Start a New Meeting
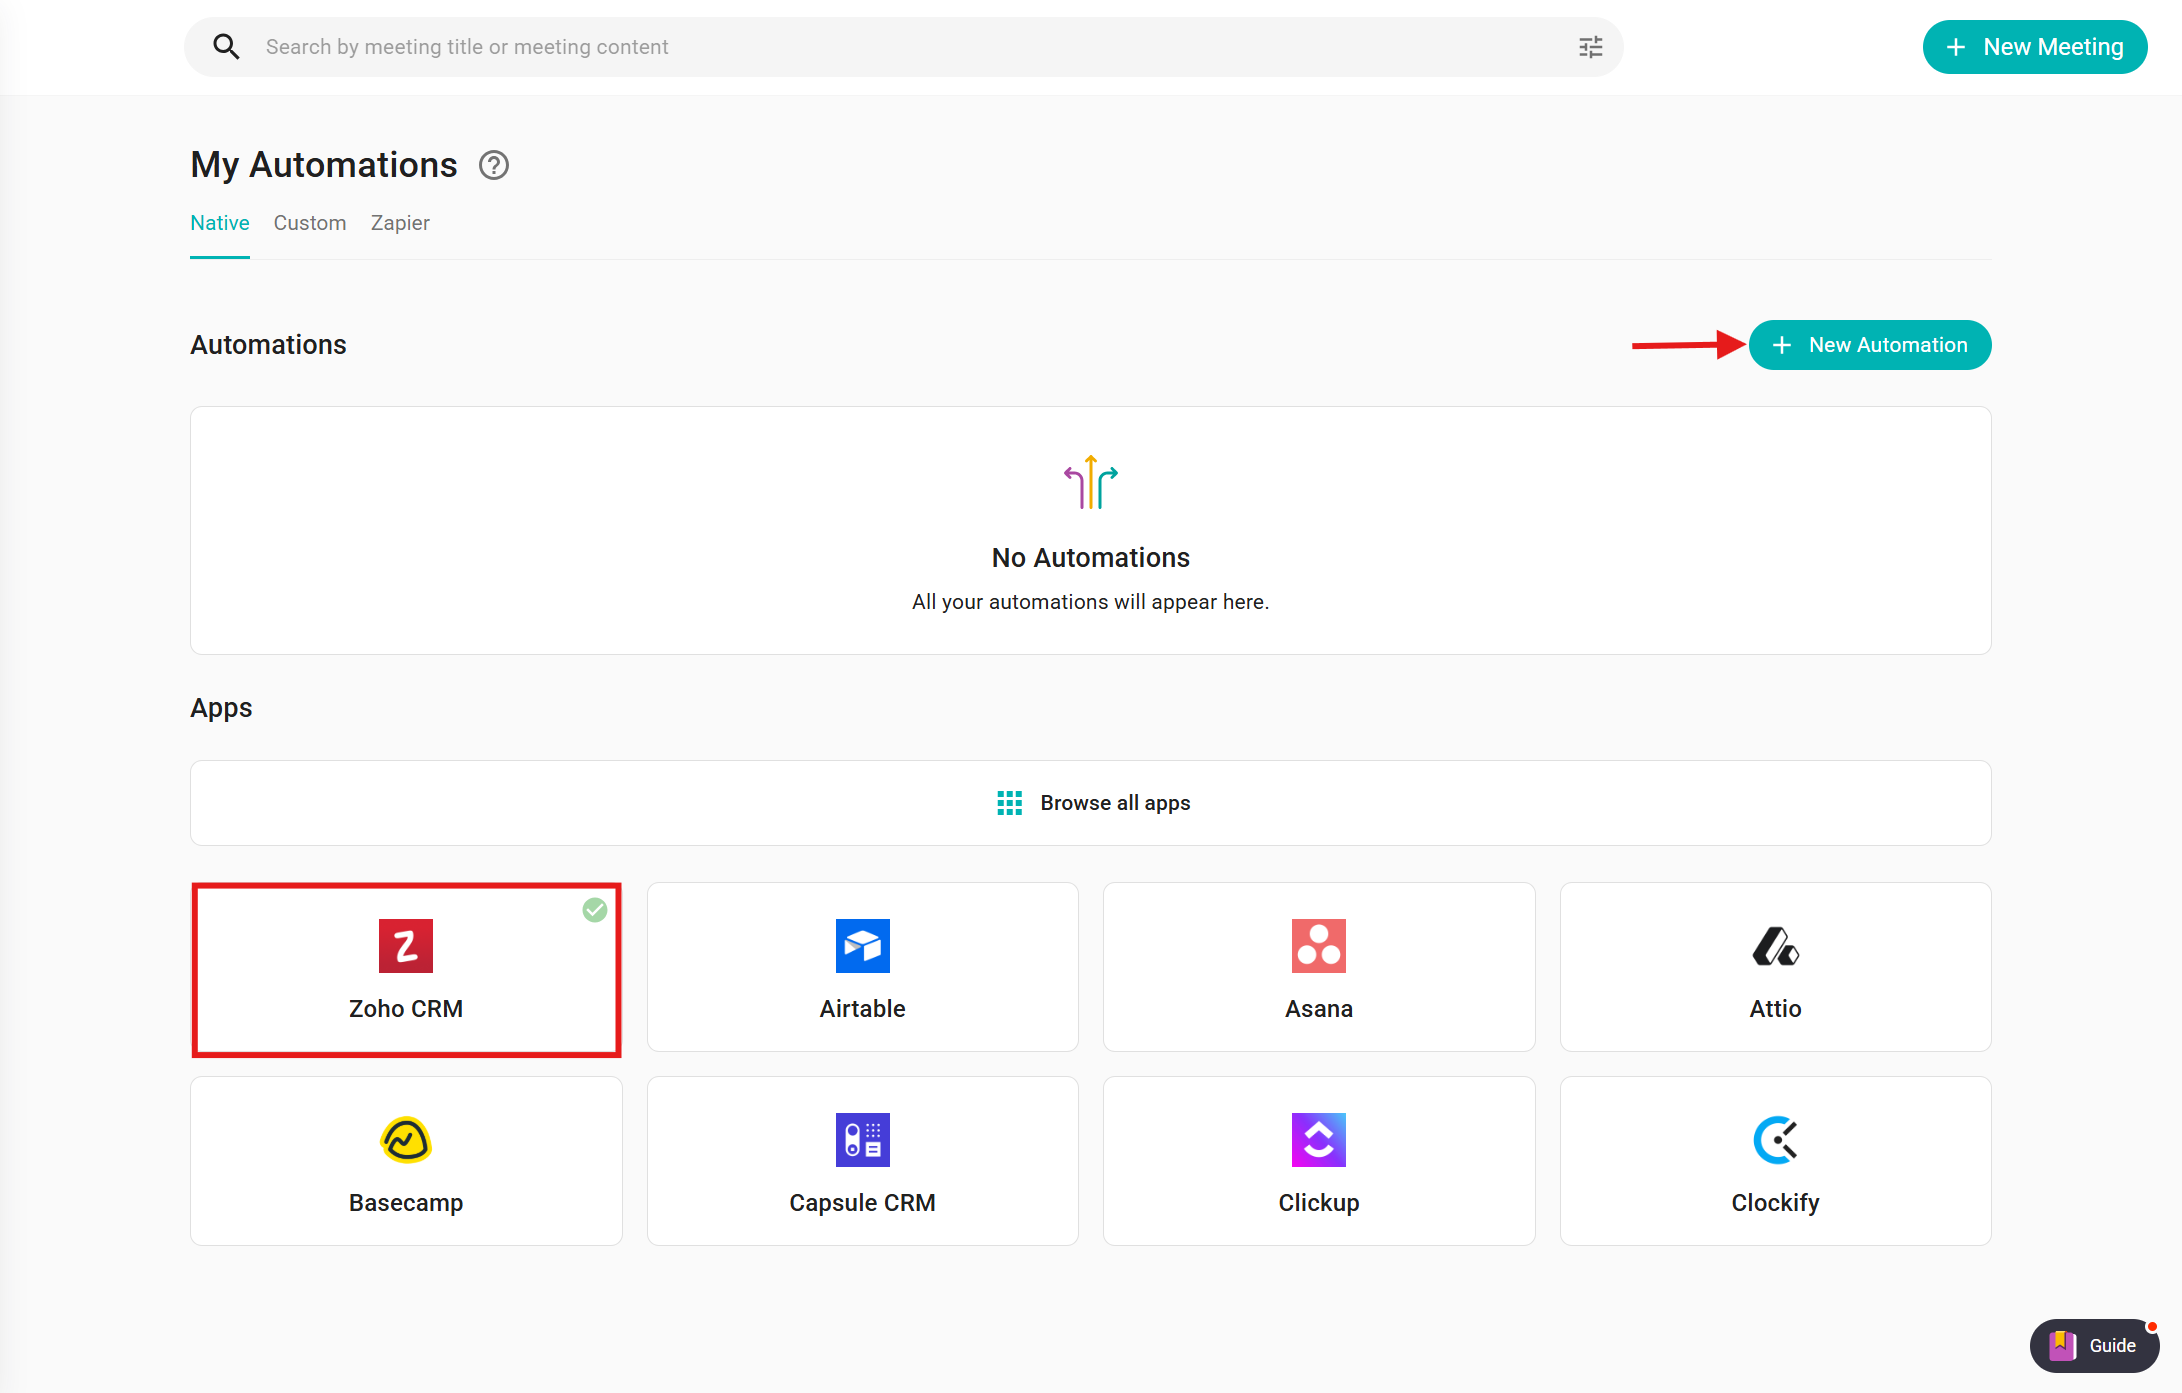 (2034, 47)
